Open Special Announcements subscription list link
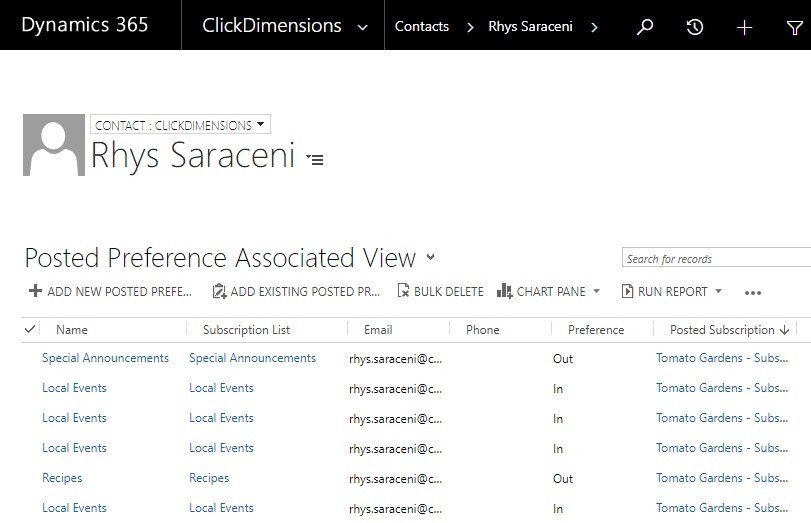The width and height of the screenshot is (811, 523). pyautogui.click(x=252, y=358)
